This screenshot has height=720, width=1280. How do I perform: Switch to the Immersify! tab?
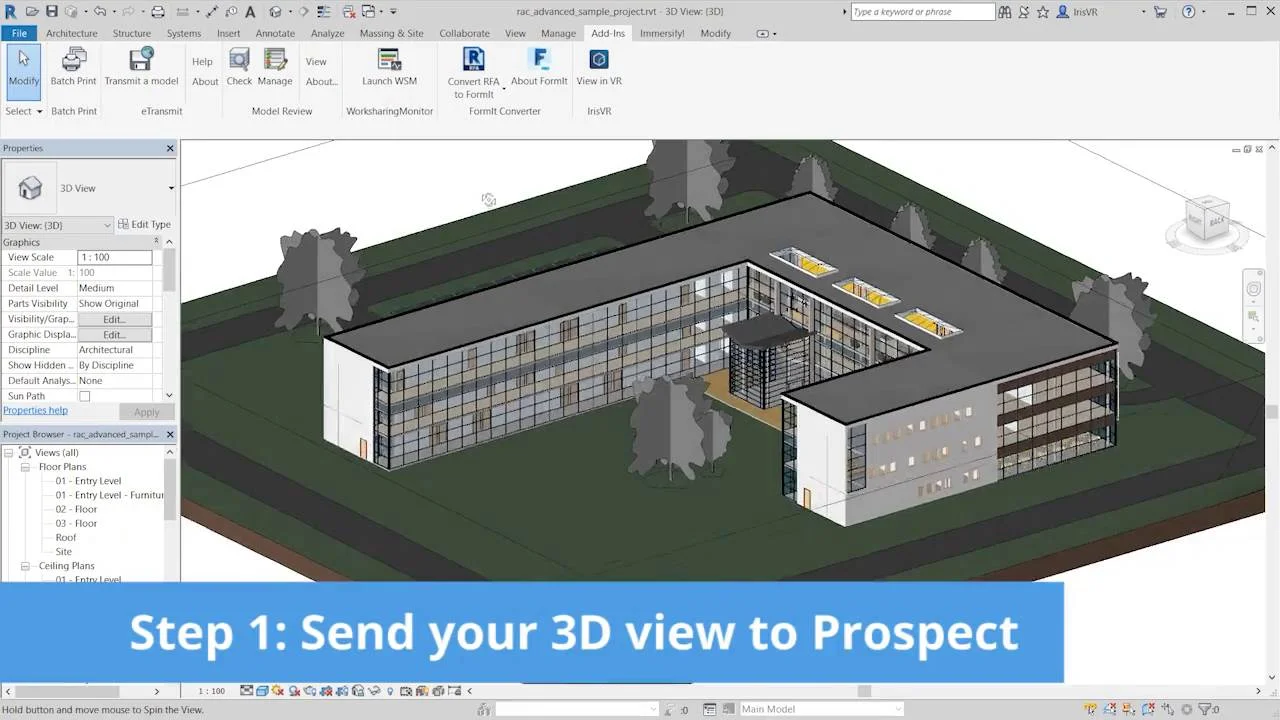click(x=662, y=33)
